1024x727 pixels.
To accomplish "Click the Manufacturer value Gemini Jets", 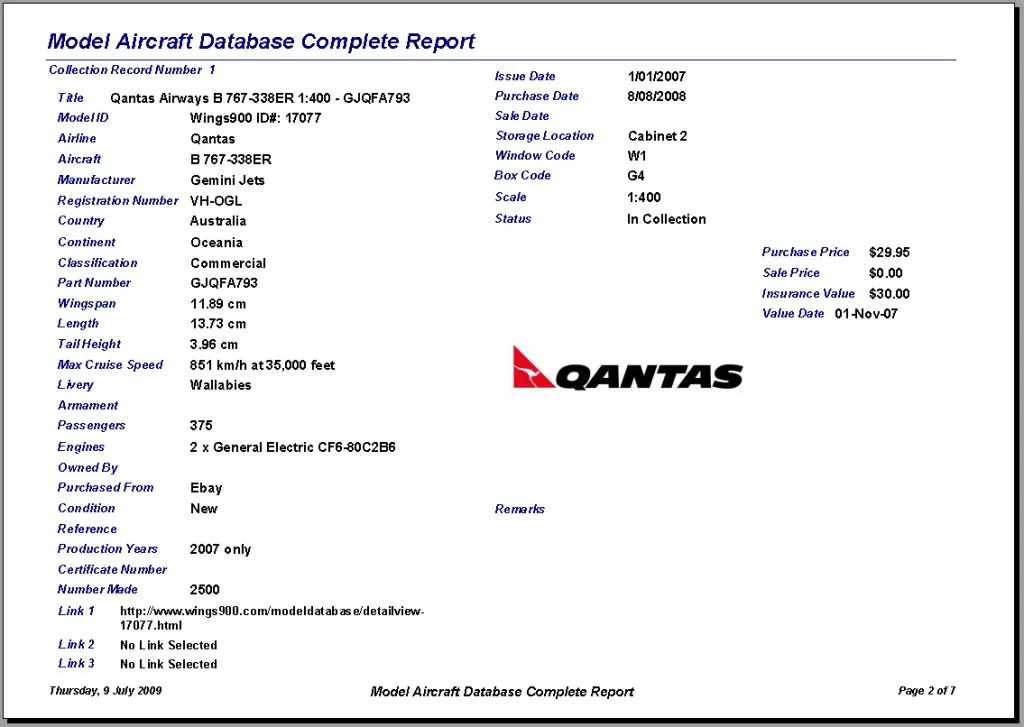I will 227,180.
